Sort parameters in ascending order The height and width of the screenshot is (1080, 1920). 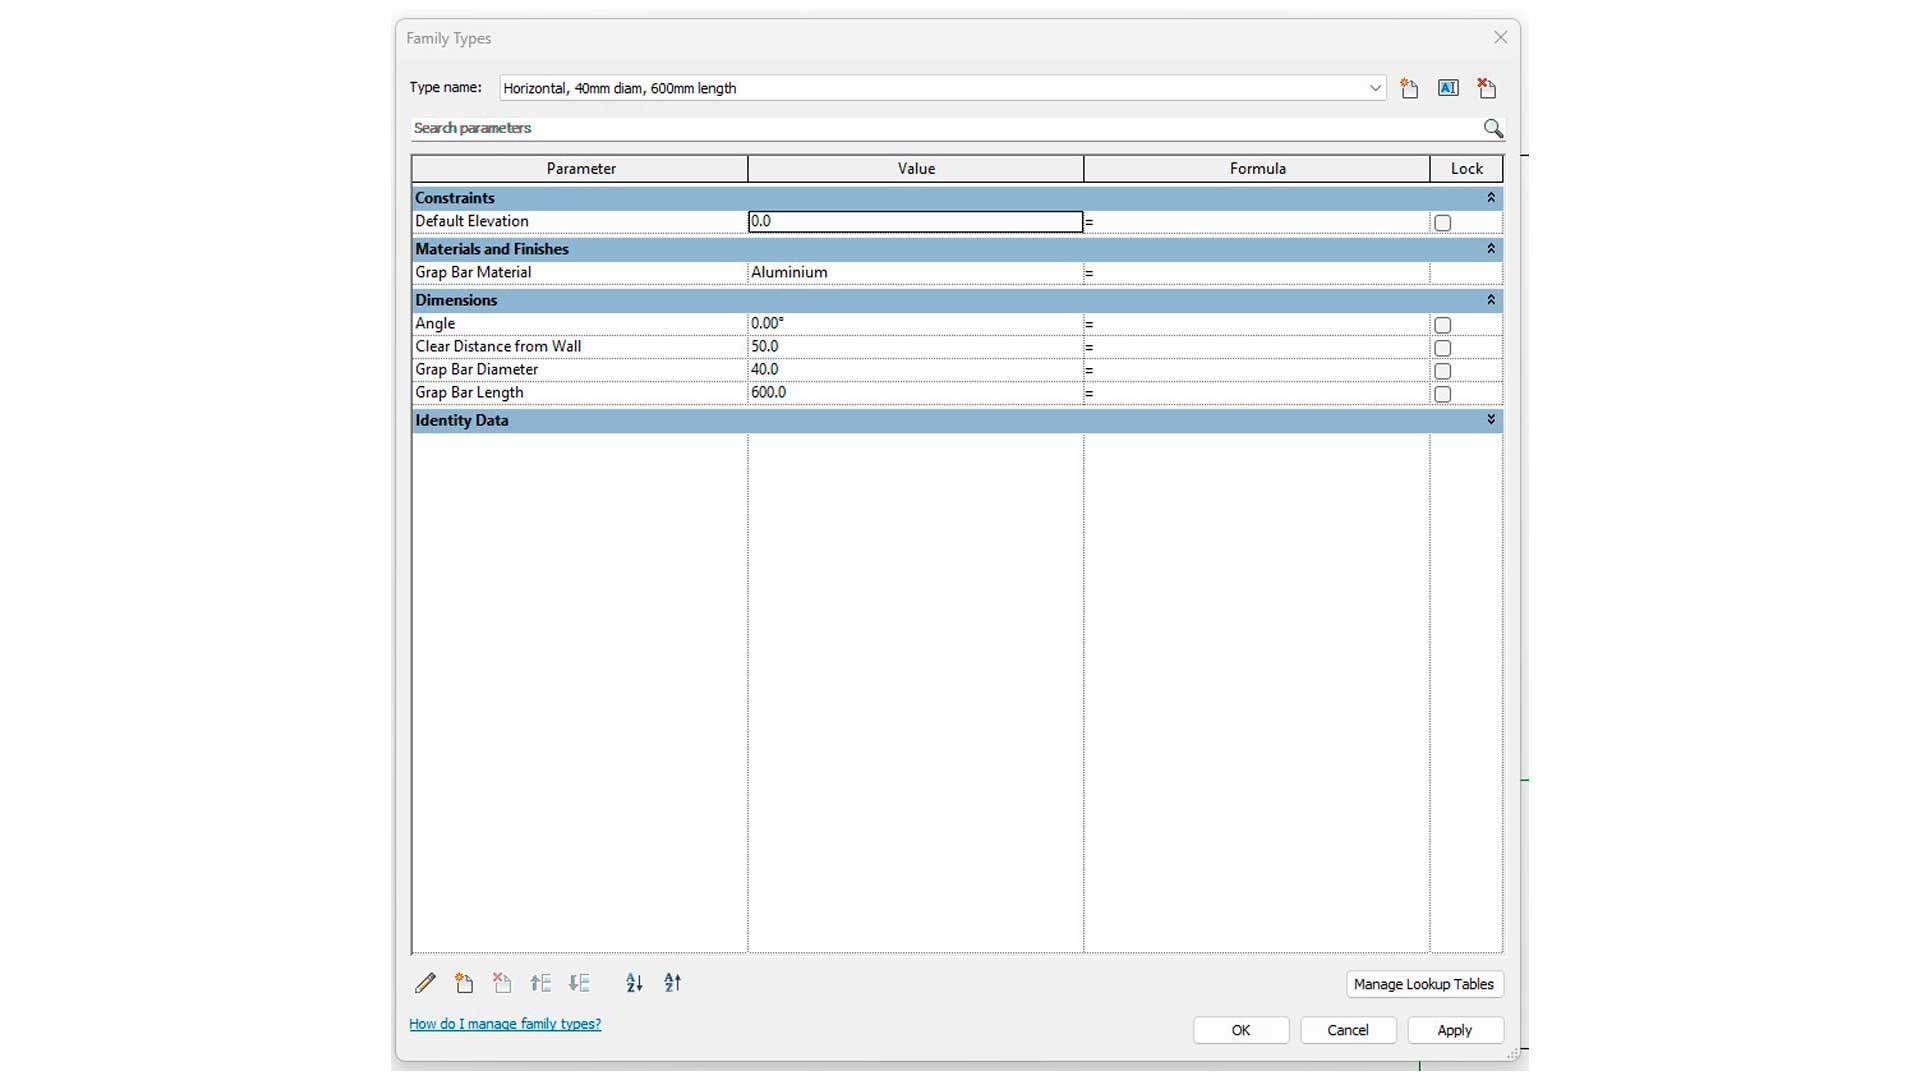(x=634, y=983)
